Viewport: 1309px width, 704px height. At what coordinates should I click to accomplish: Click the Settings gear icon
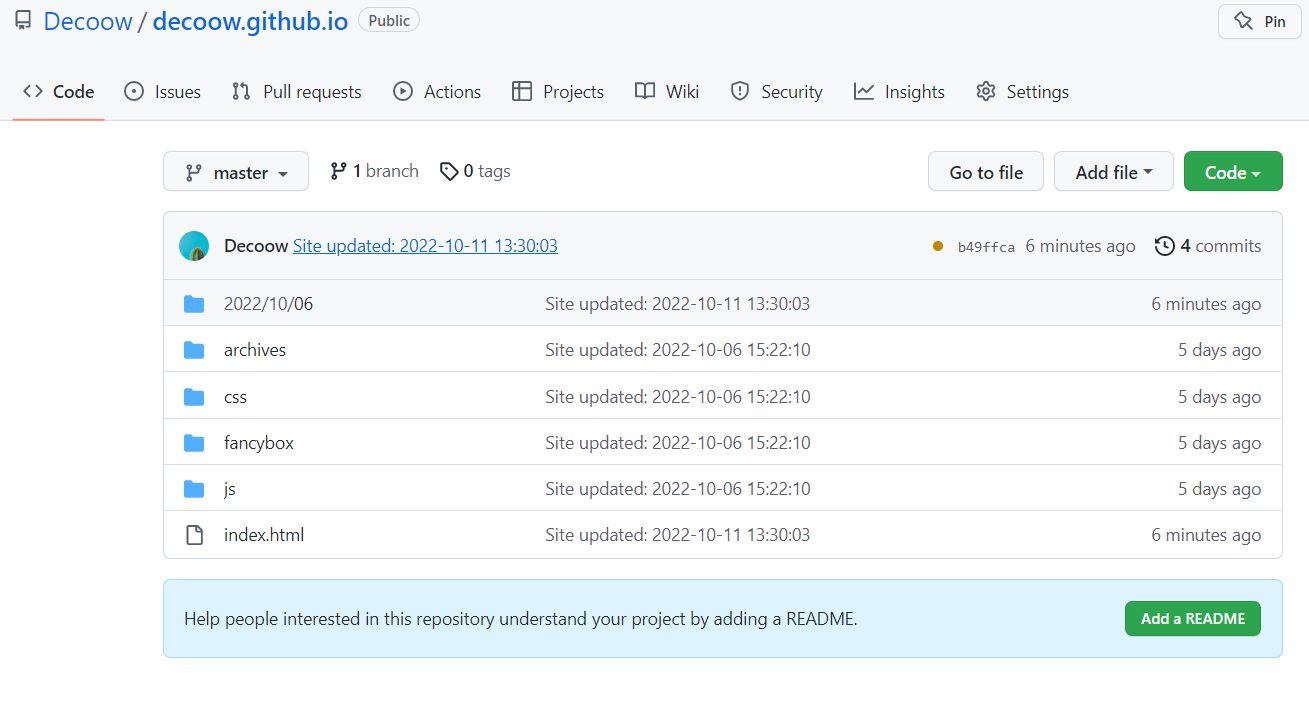click(x=986, y=91)
